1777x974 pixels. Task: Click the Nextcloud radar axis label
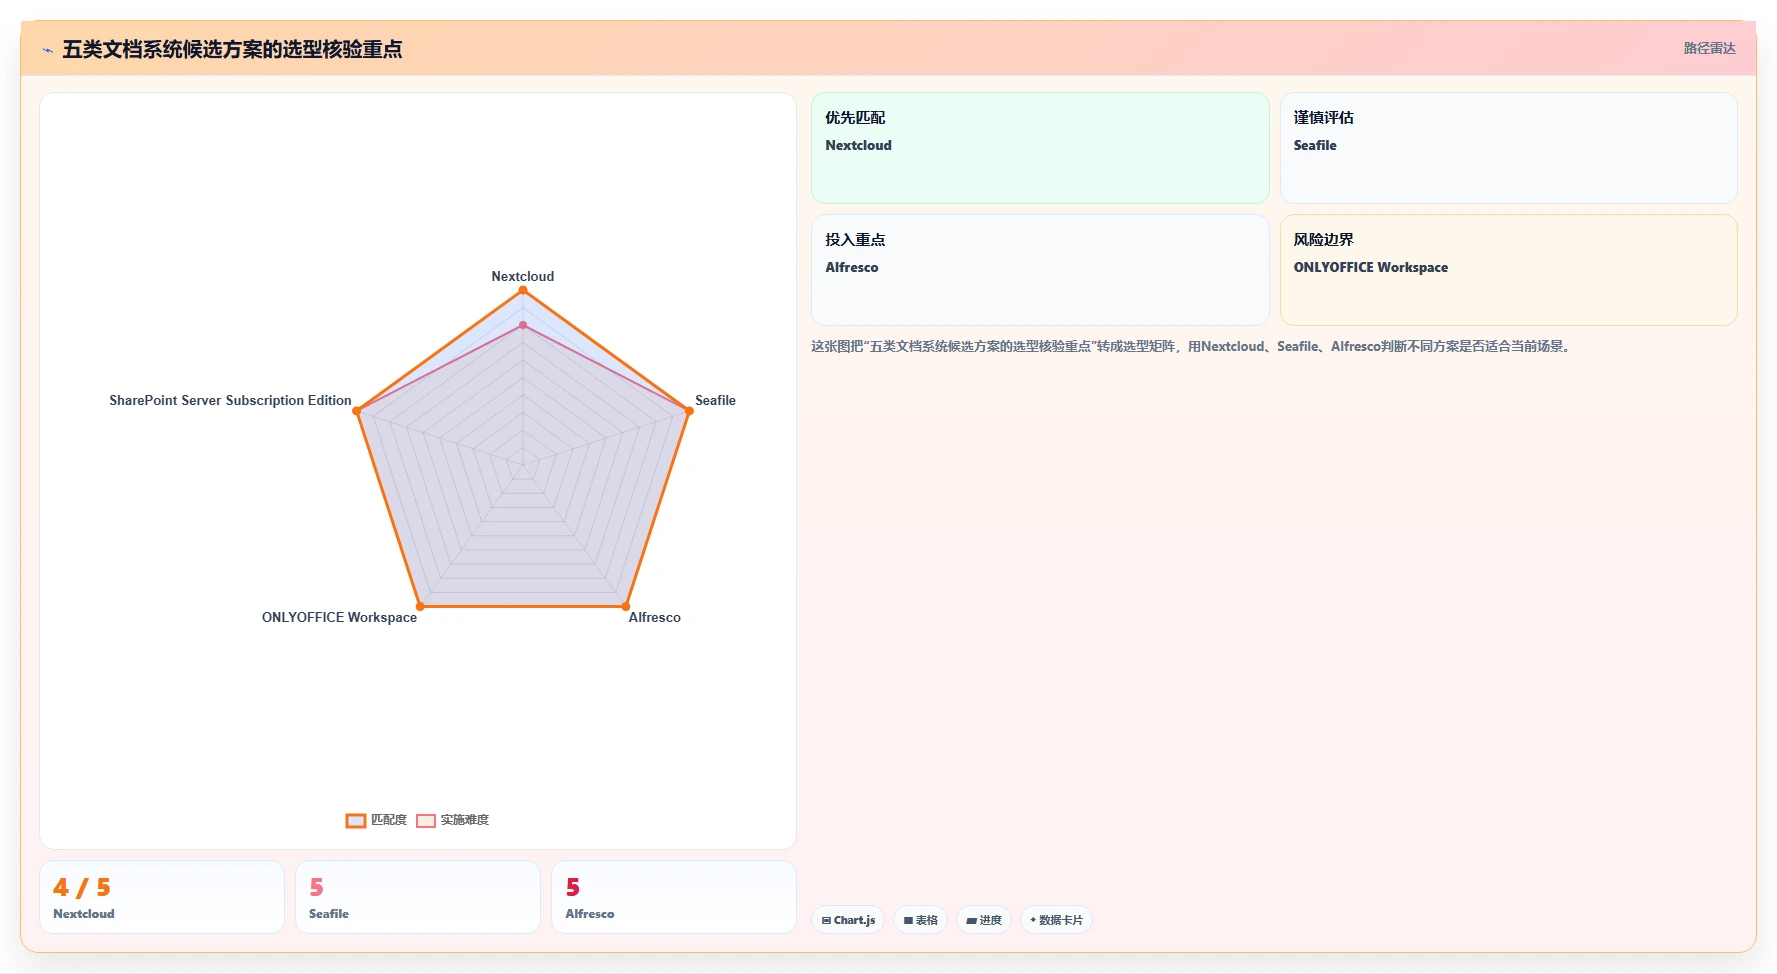pos(522,276)
